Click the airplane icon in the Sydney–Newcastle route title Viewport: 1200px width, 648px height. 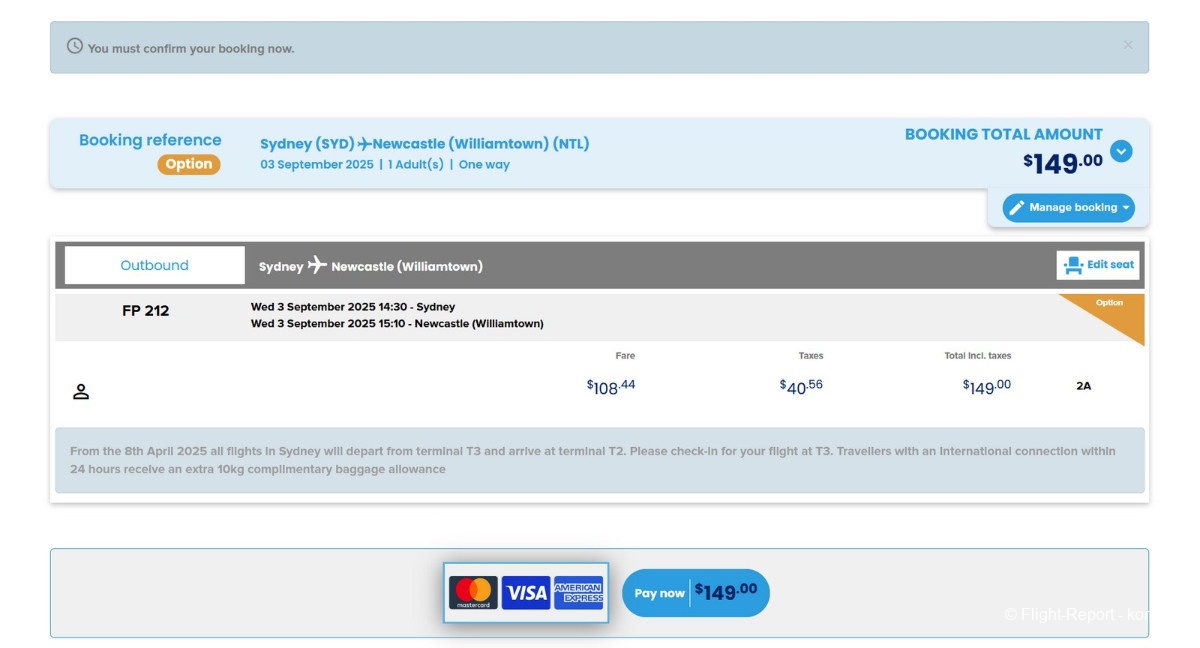tap(364, 144)
